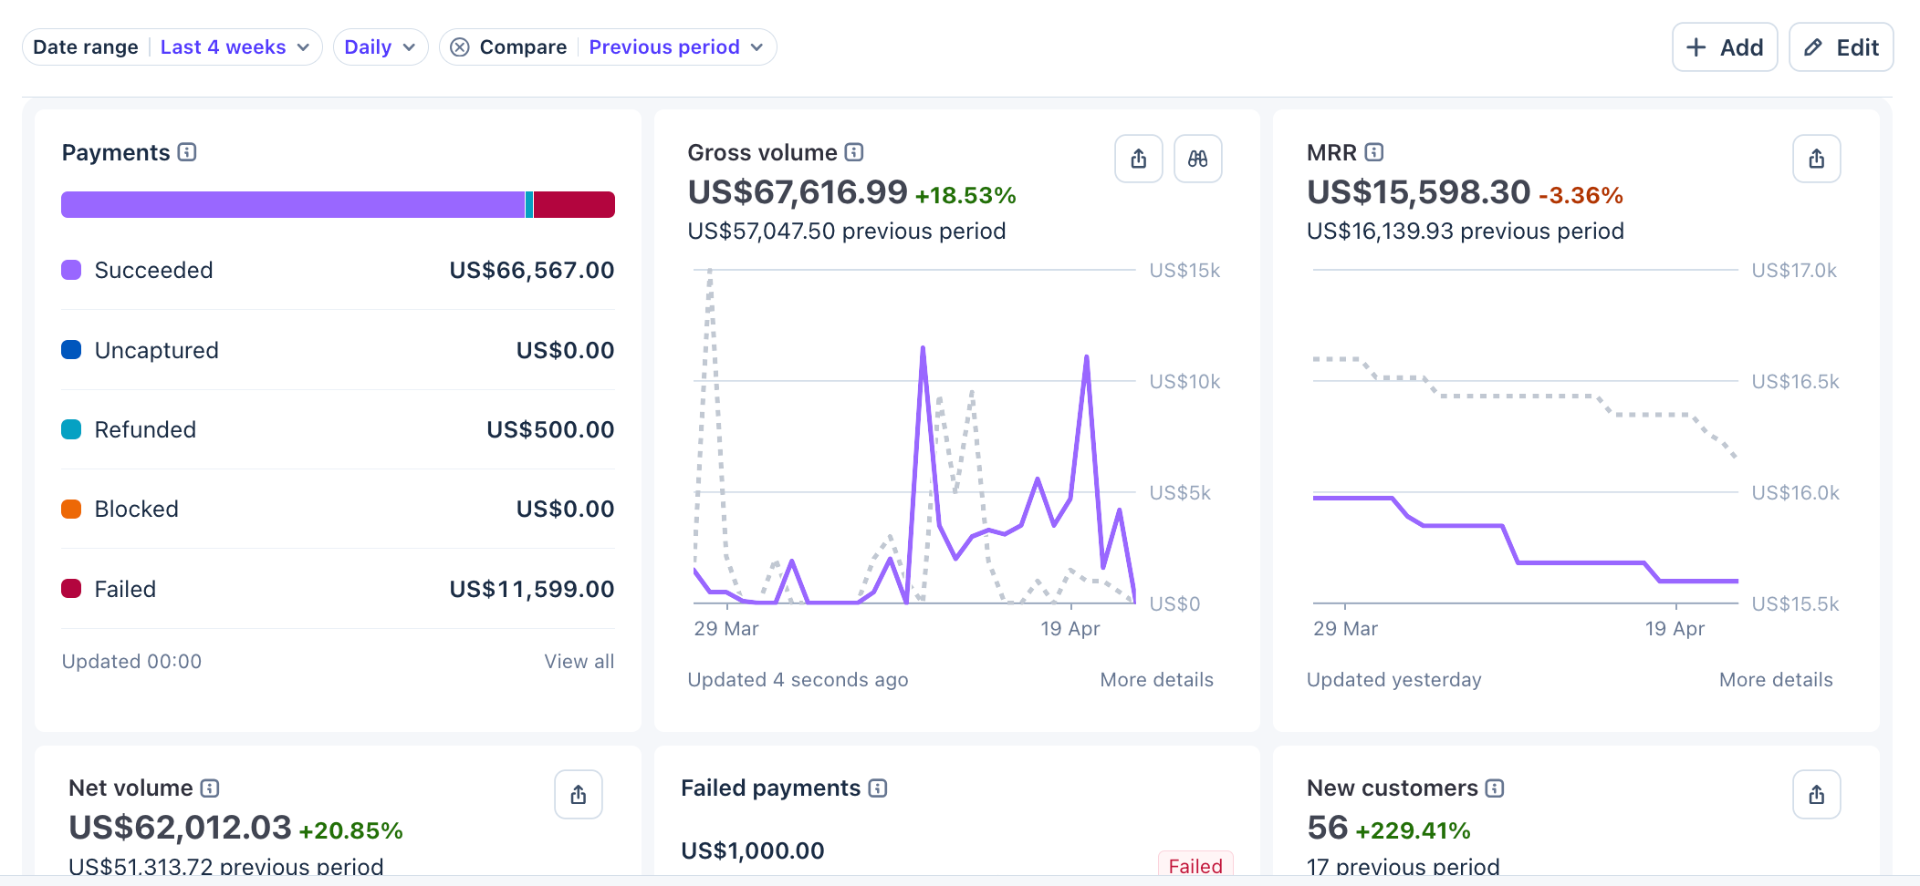
Task: Share the Net volume chart
Action: (x=579, y=795)
